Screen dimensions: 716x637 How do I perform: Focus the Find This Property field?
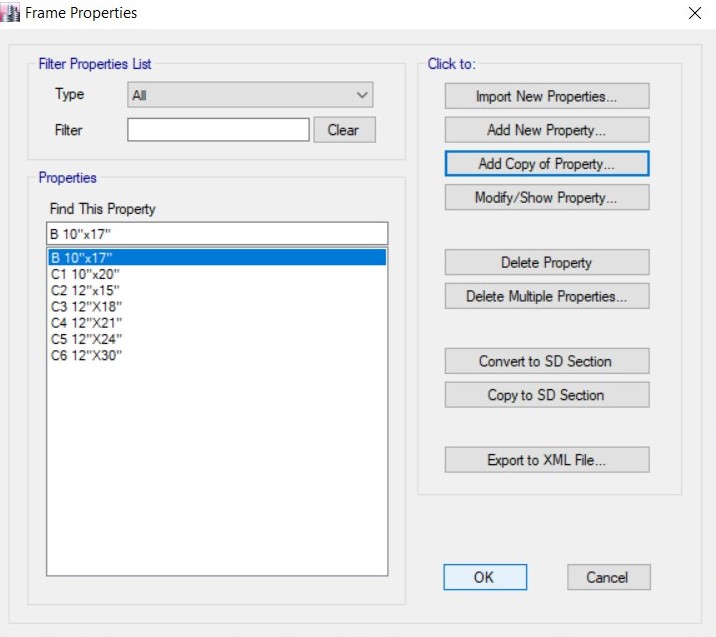coord(216,233)
